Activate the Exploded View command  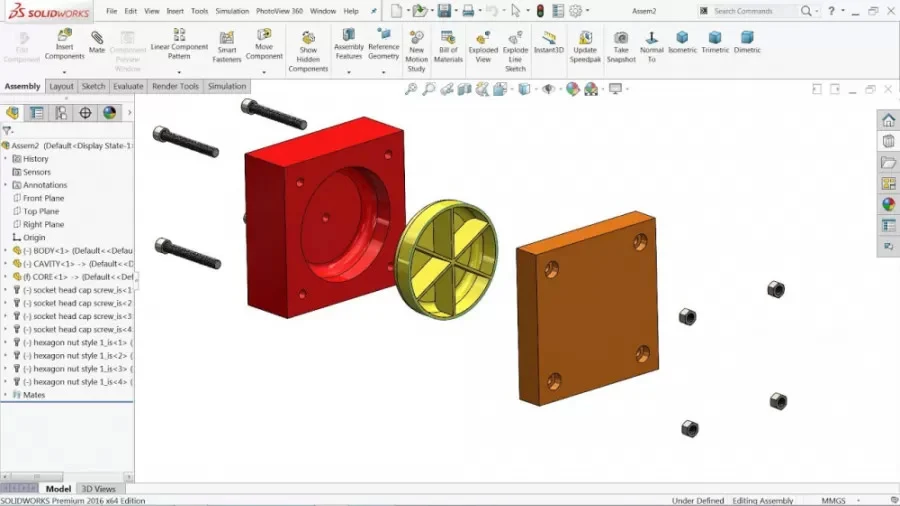(x=483, y=46)
